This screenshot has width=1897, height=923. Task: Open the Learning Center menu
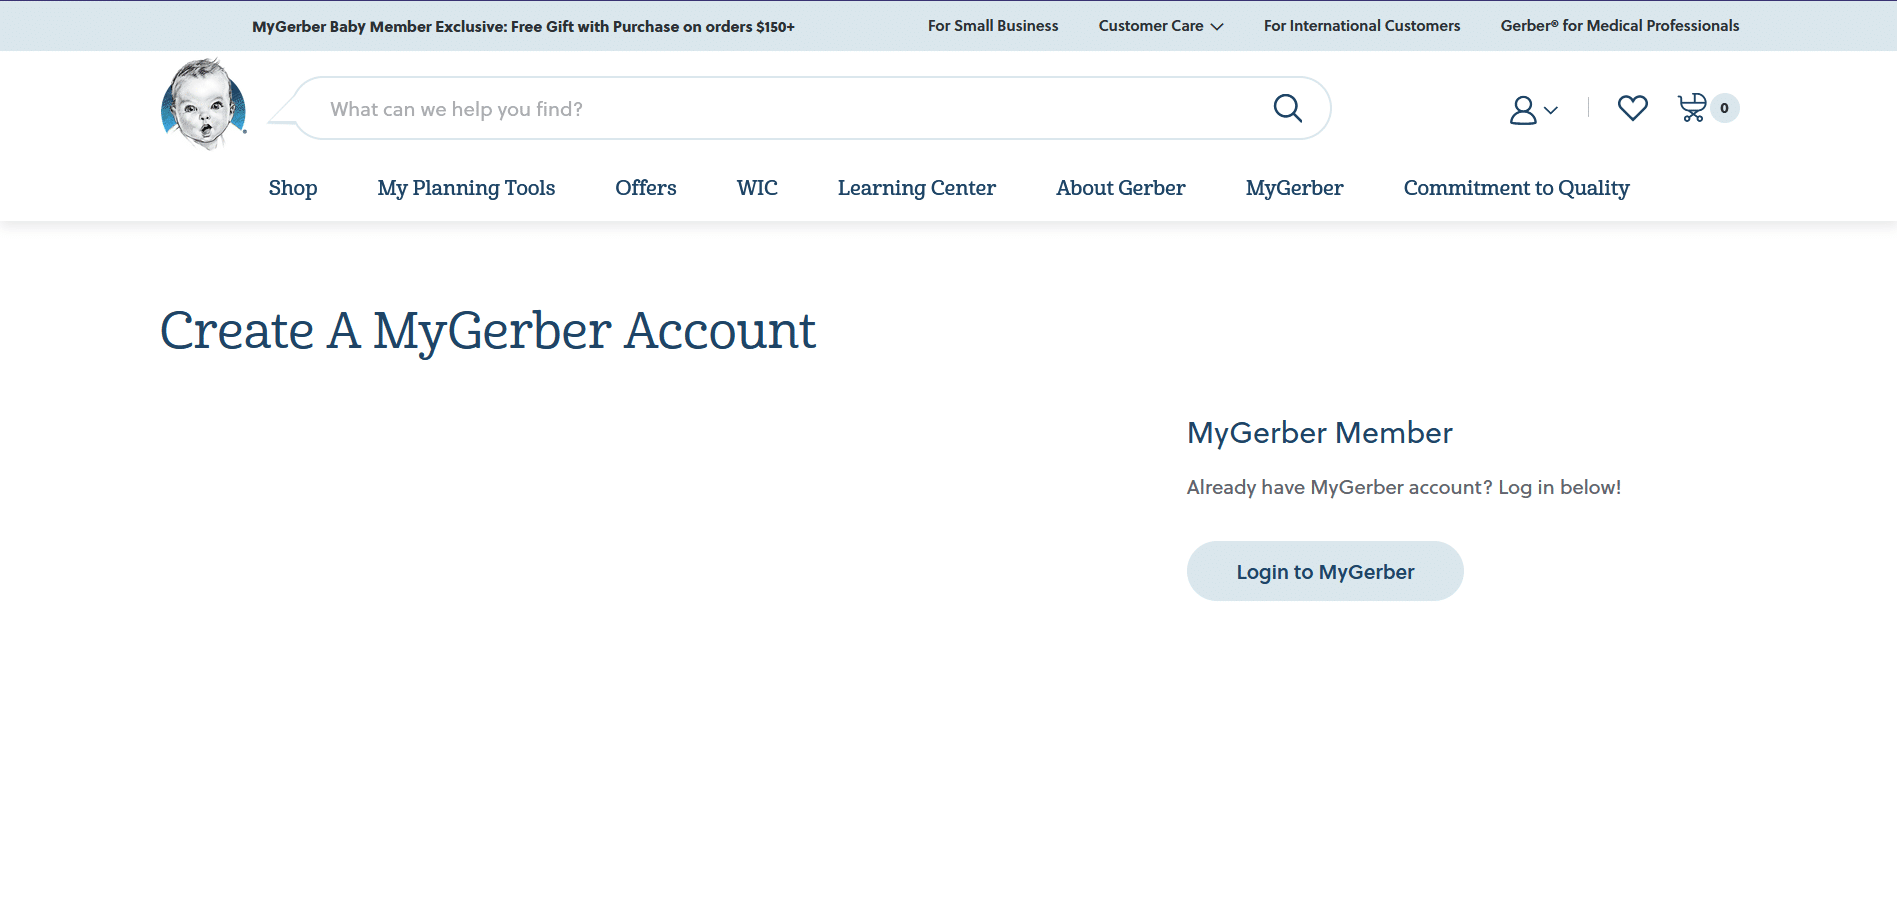(x=917, y=188)
